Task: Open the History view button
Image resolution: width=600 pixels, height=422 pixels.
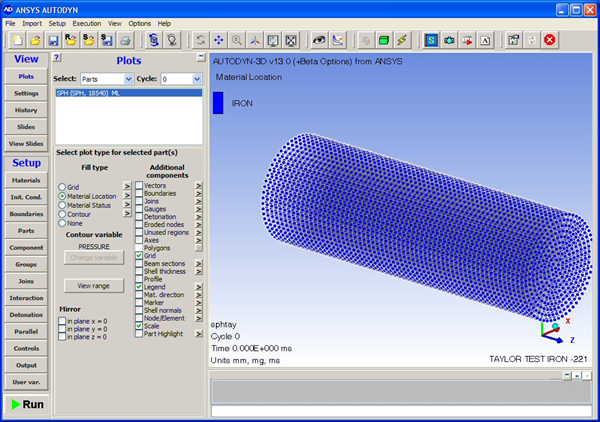Action: (x=26, y=110)
